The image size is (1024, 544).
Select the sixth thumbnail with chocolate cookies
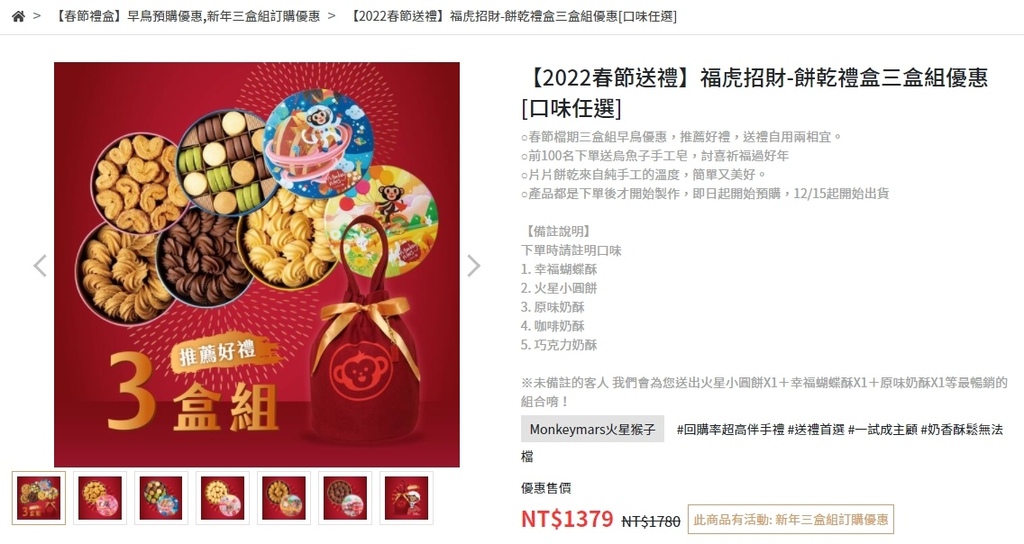pos(345,498)
